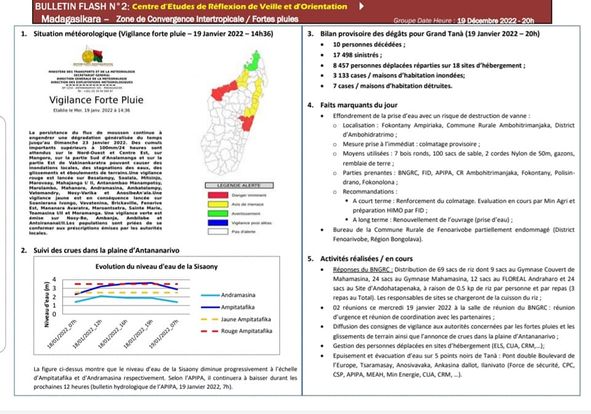591x414 pixels.
Task: Click 'Centre d'Etudes de Réflexion de Veille et d'Orientation'
Action: [240, 6]
